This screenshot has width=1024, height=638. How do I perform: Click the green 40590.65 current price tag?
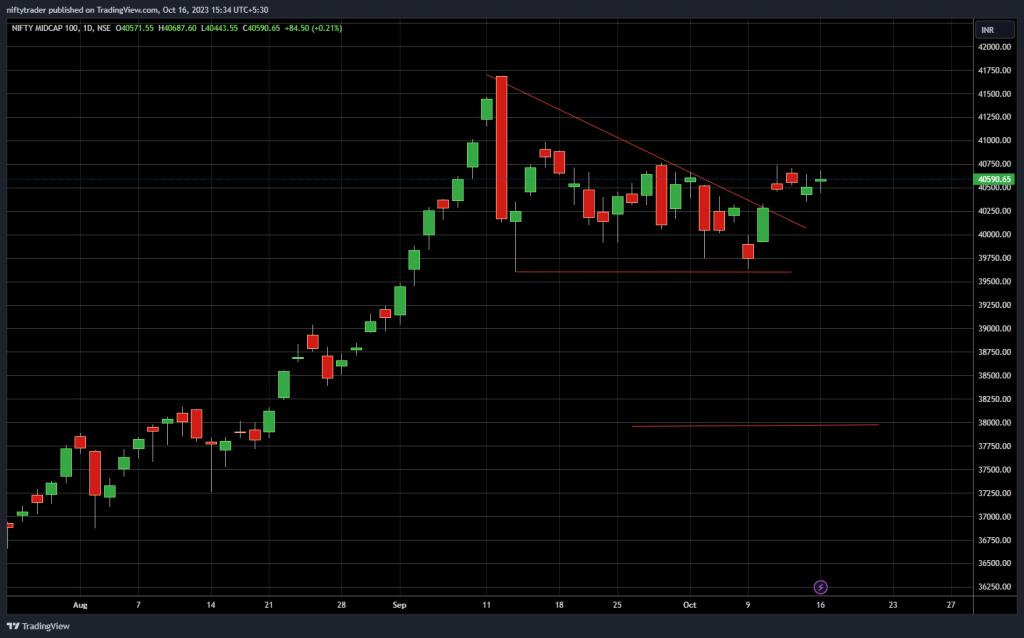coord(994,179)
